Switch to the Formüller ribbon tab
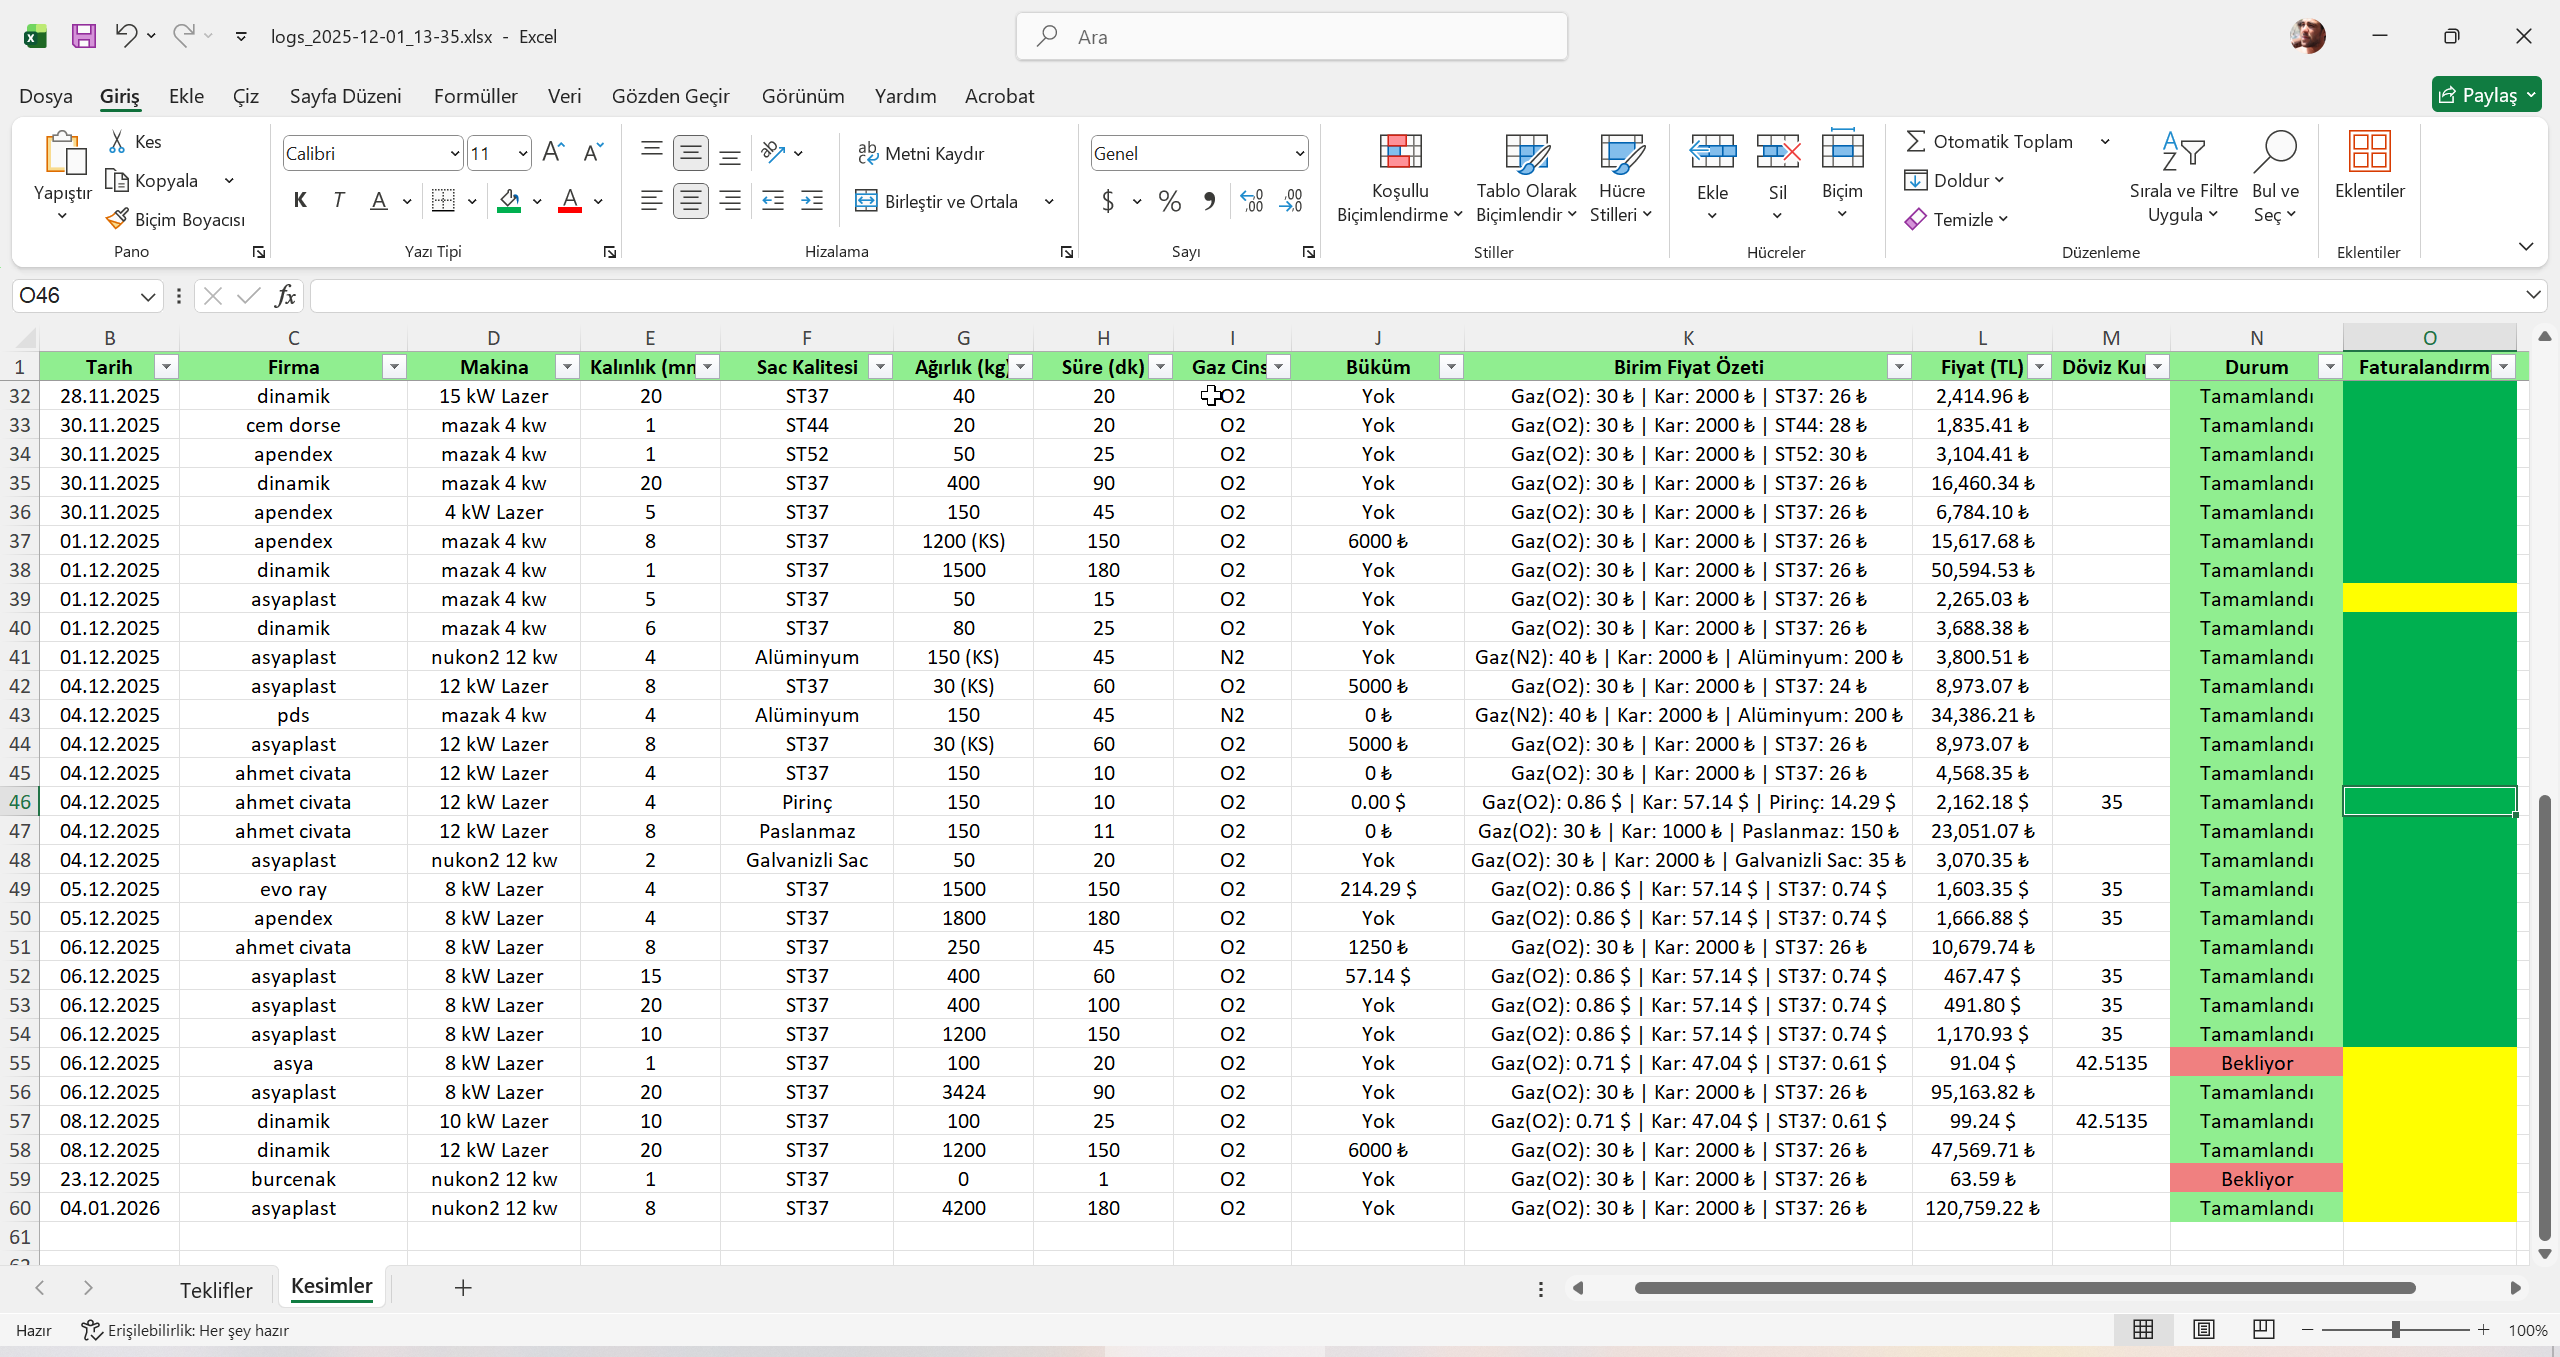 click(x=475, y=96)
